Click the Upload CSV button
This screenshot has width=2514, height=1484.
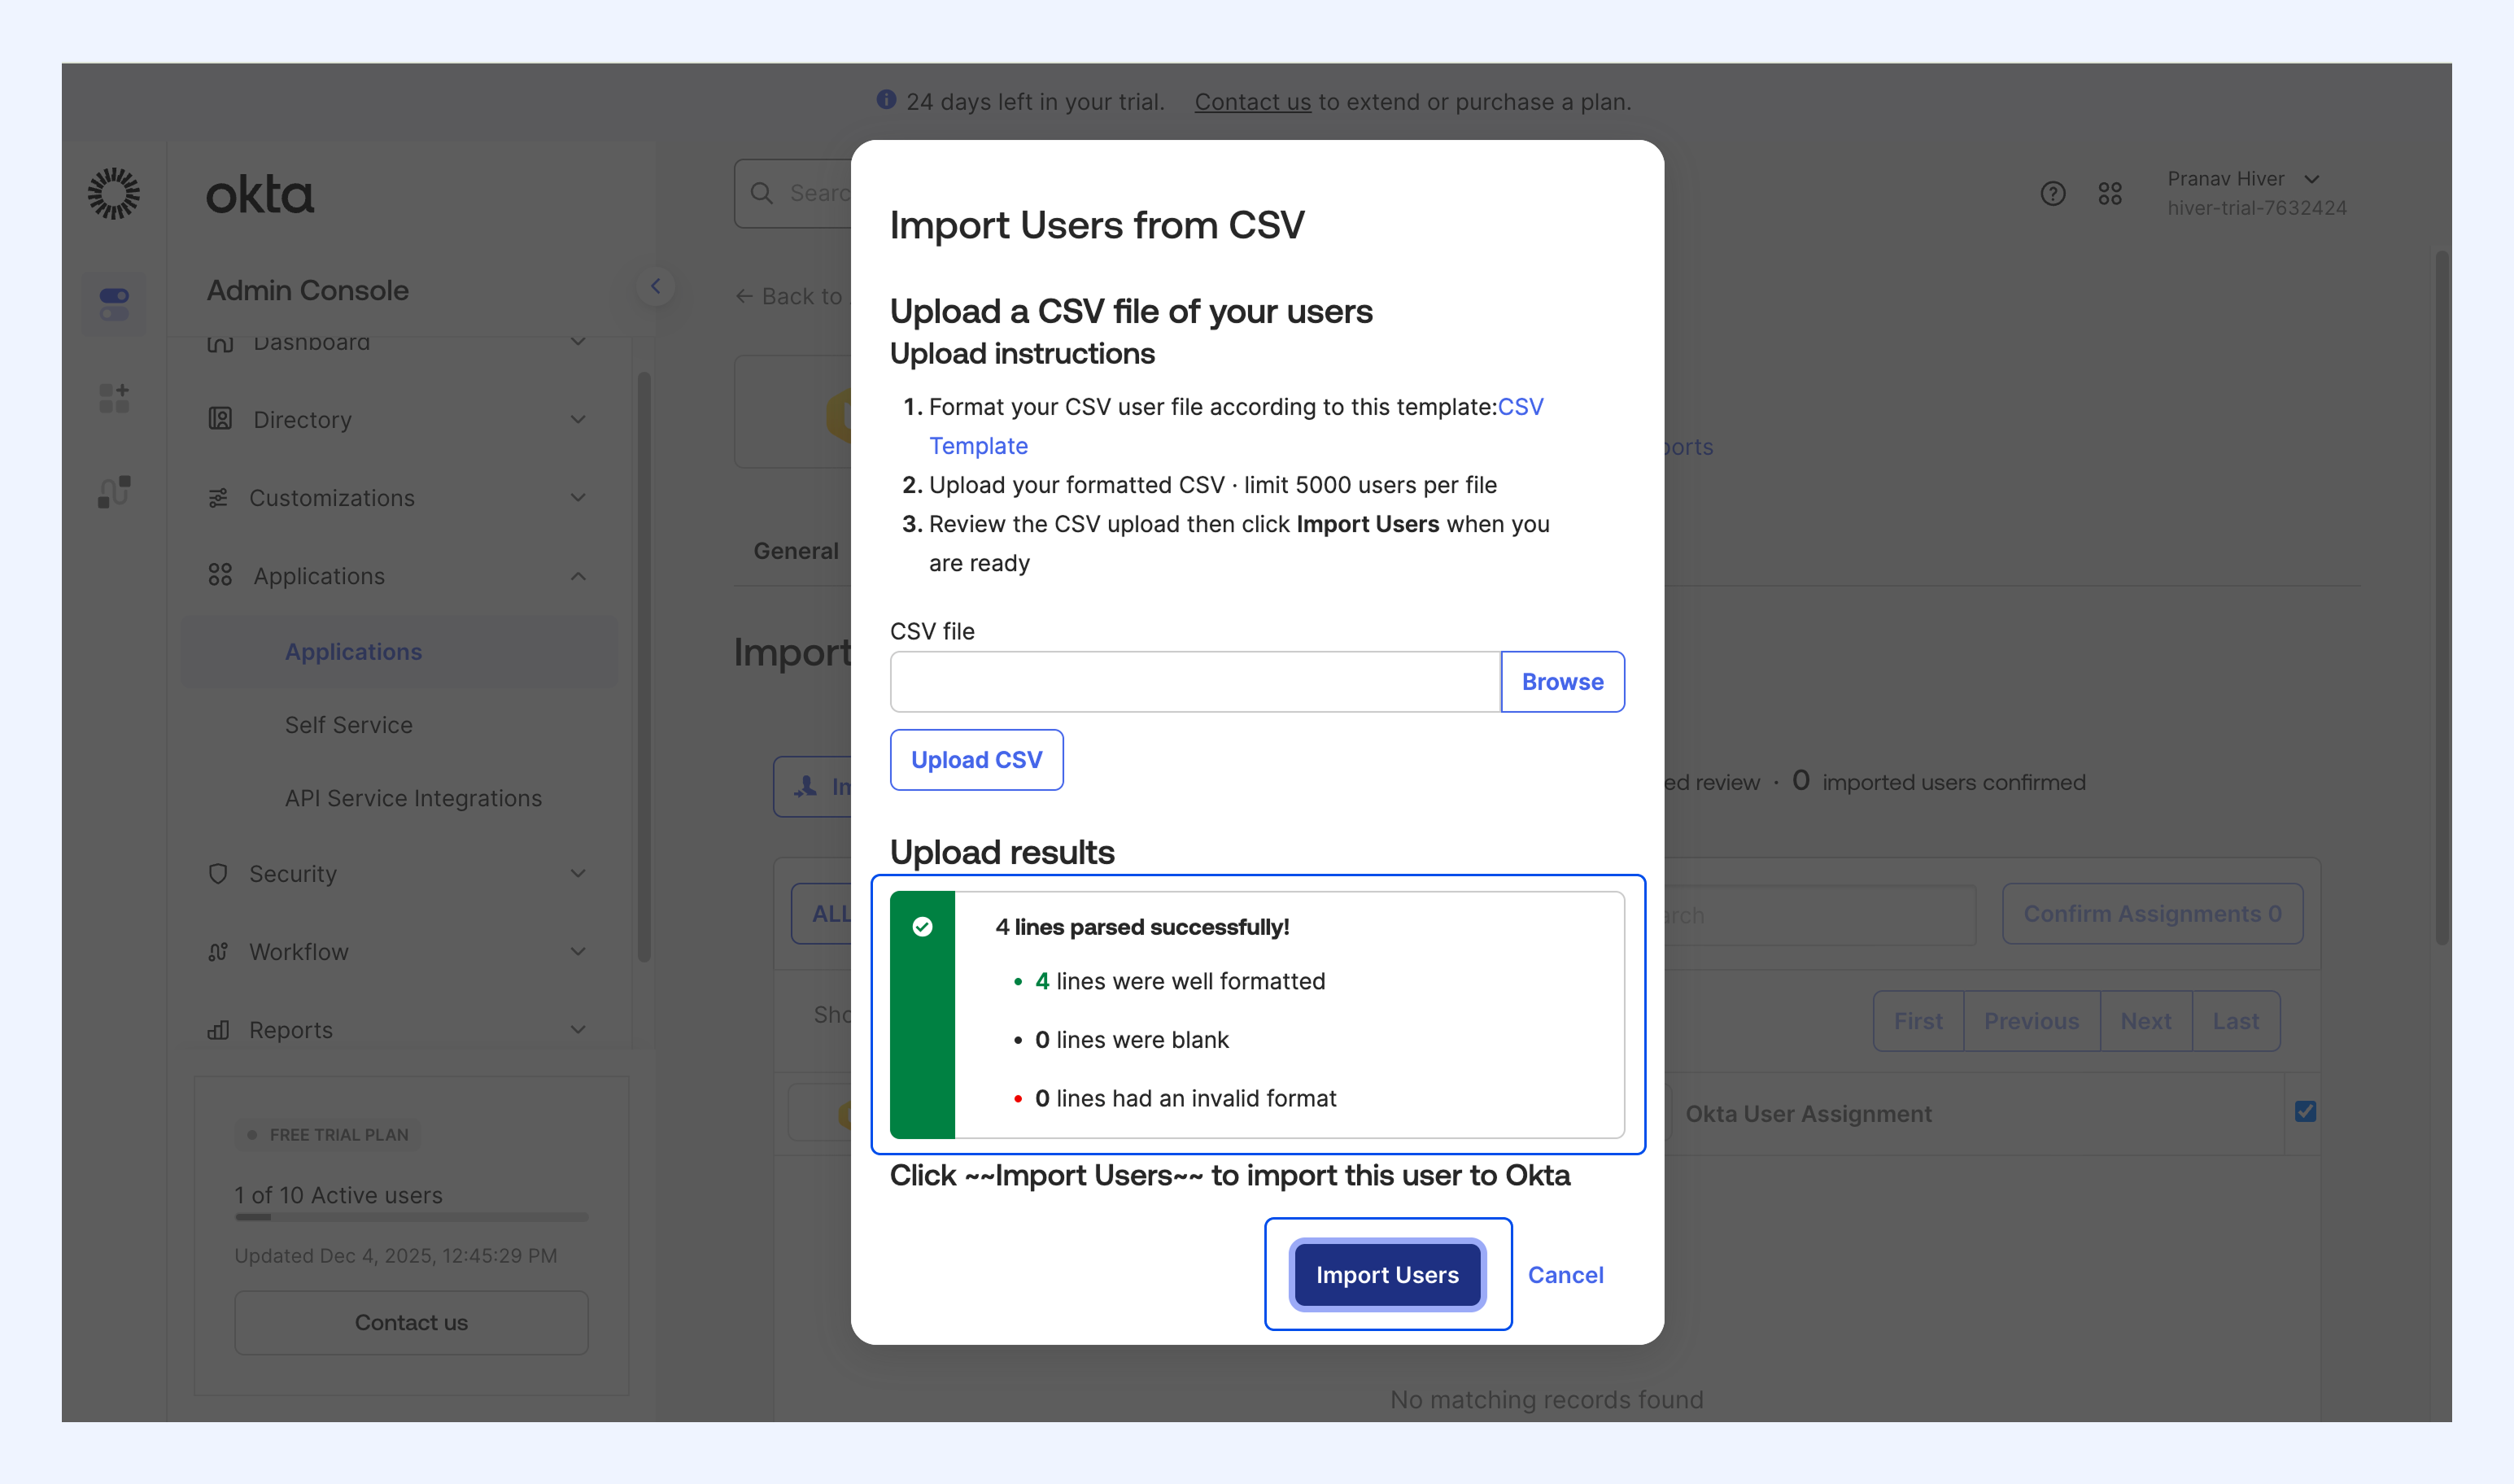976,760
